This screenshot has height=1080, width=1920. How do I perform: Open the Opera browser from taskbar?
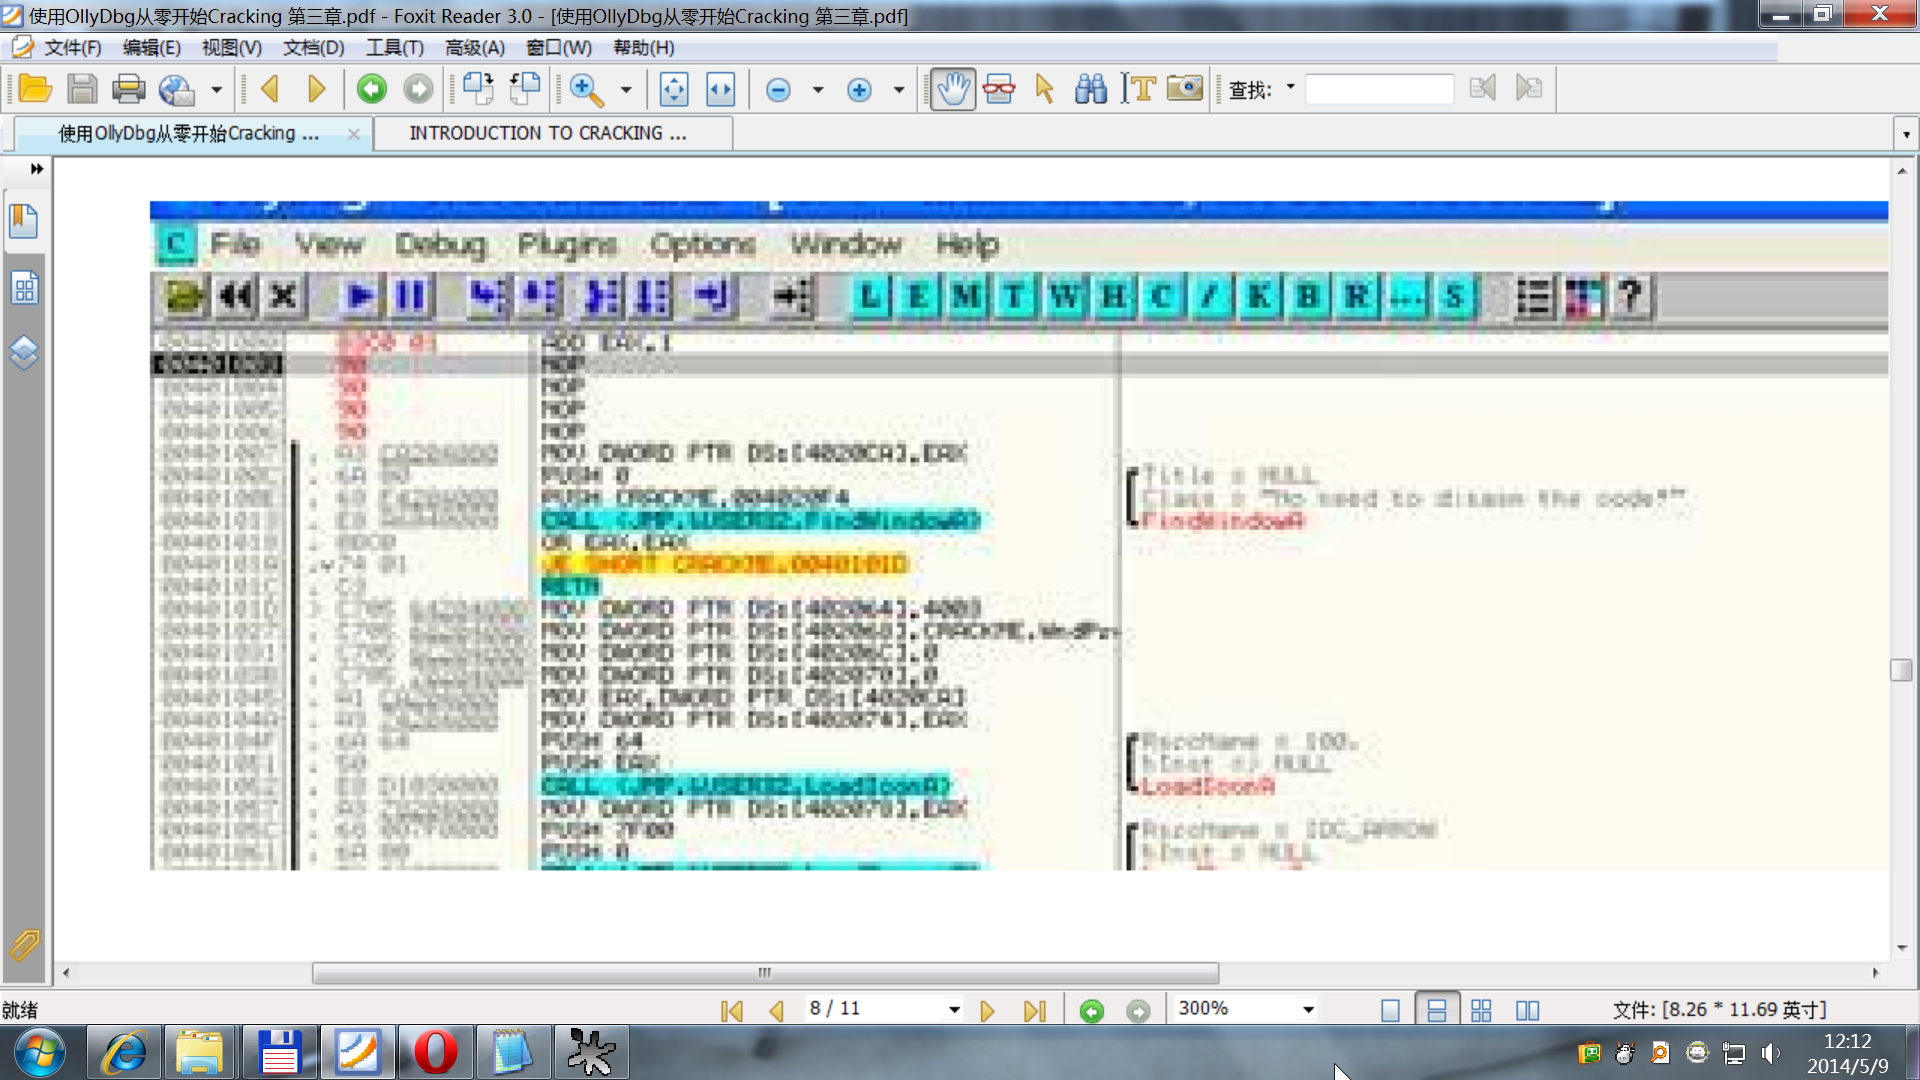[435, 1052]
